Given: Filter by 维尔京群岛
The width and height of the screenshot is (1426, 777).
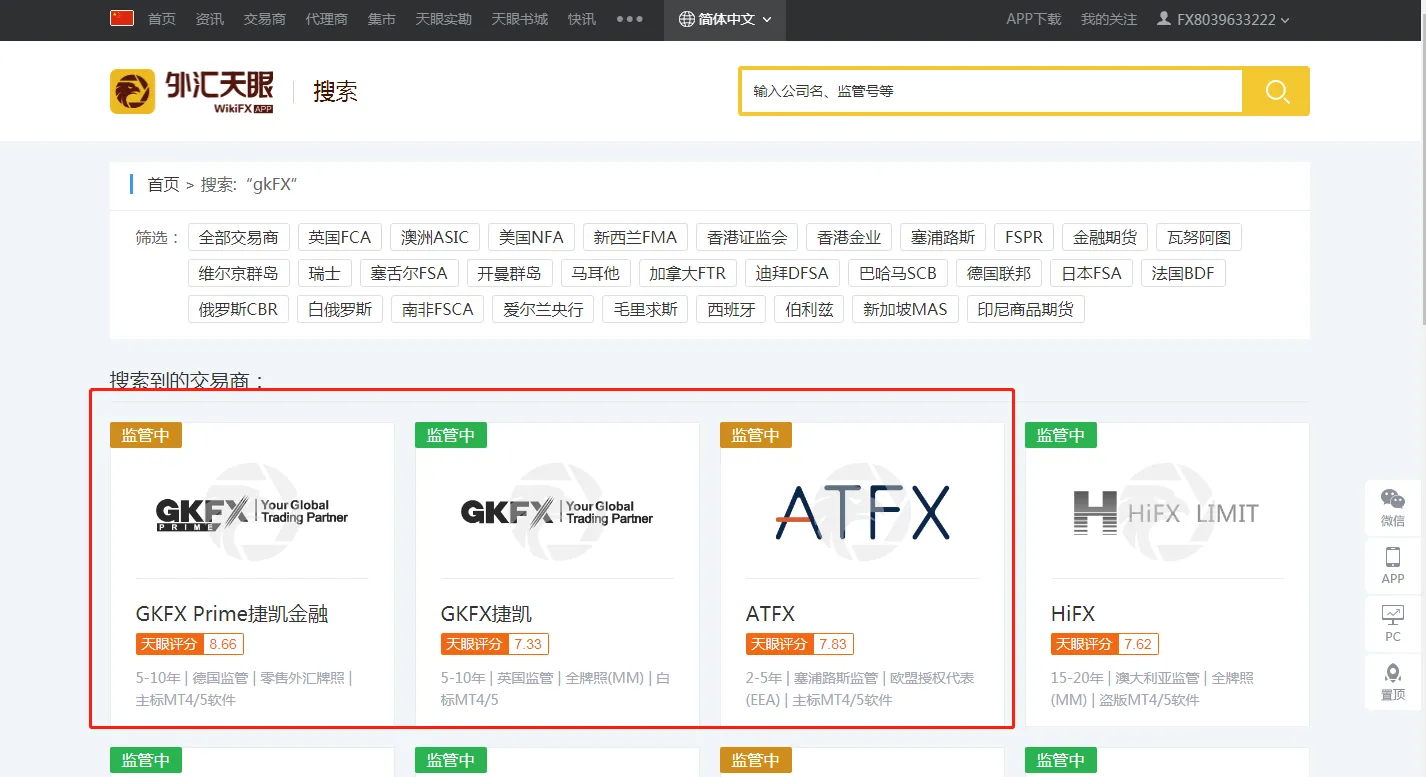Looking at the screenshot, I should (x=239, y=273).
